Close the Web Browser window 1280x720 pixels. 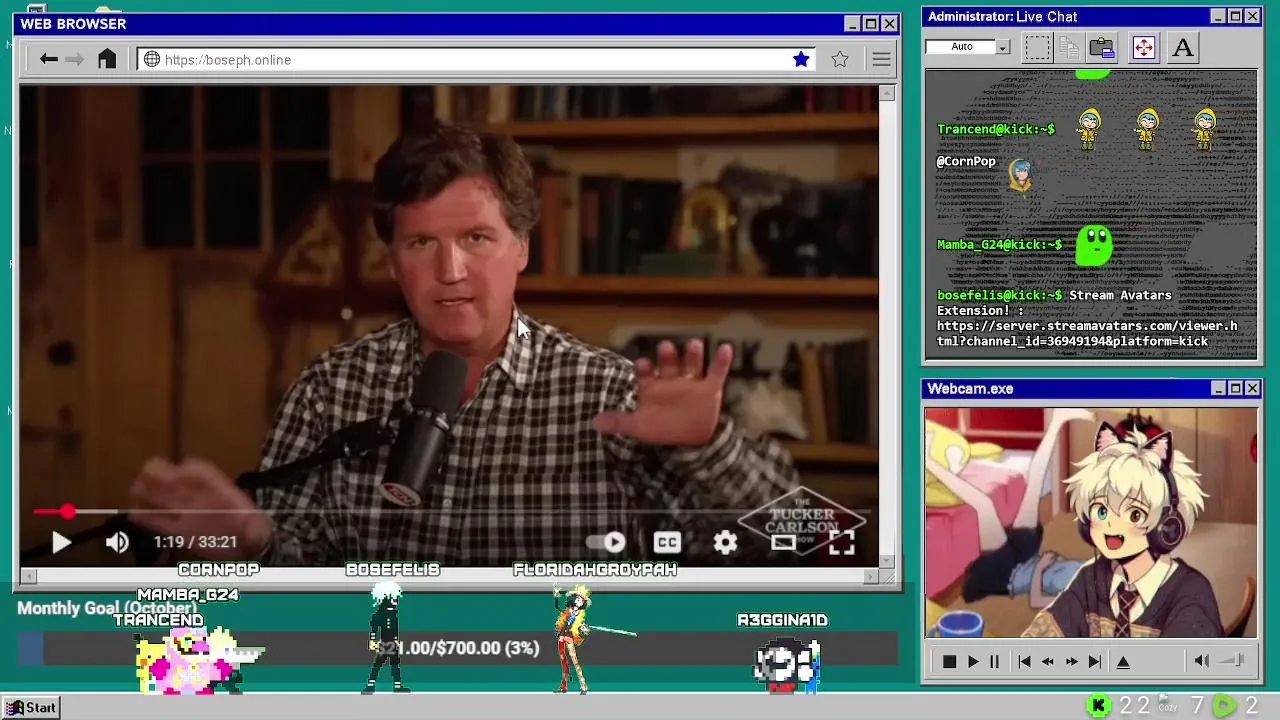(889, 24)
